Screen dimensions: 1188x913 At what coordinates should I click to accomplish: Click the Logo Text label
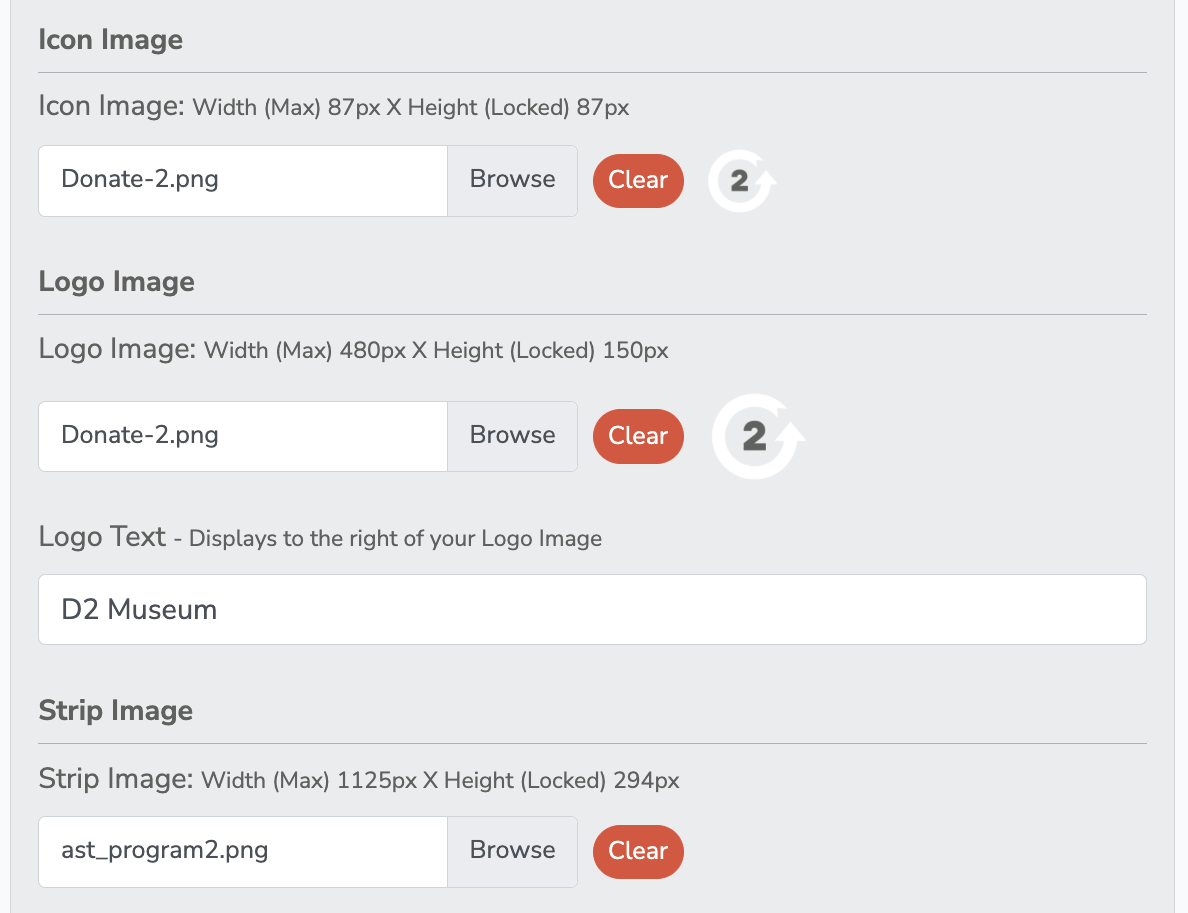(102, 536)
